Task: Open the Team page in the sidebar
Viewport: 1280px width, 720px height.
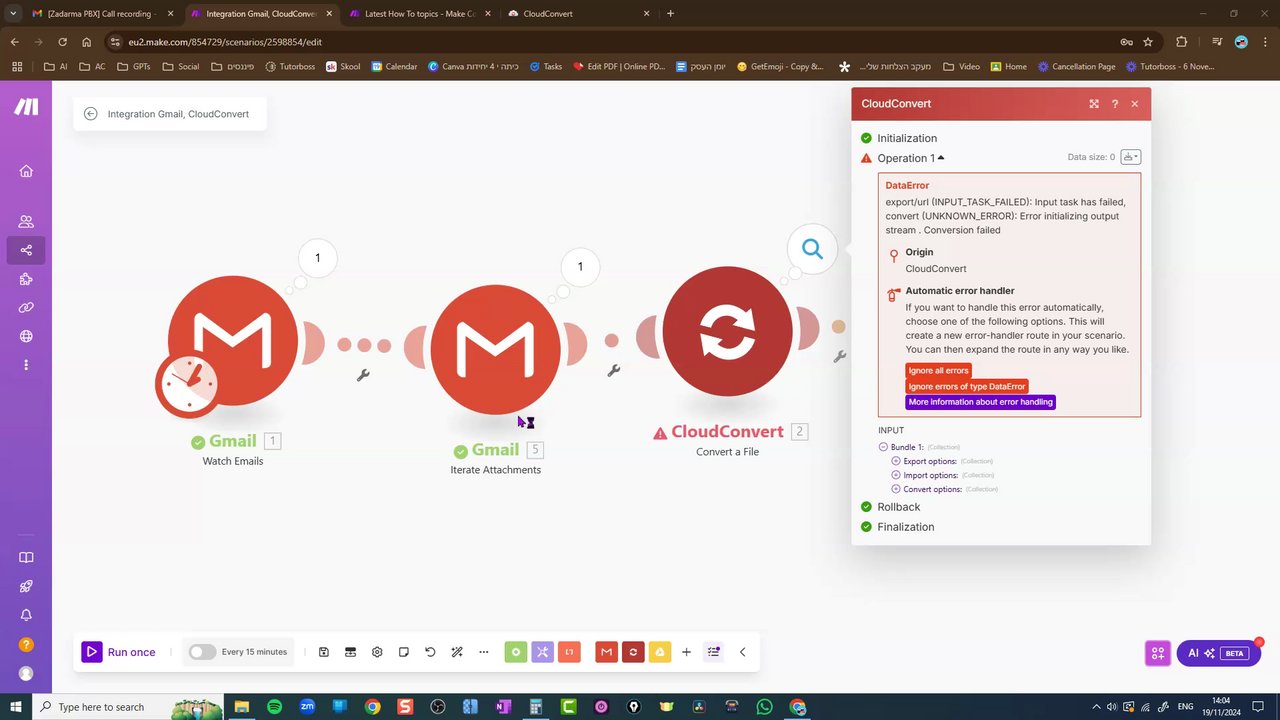Action: click(26, 221)
